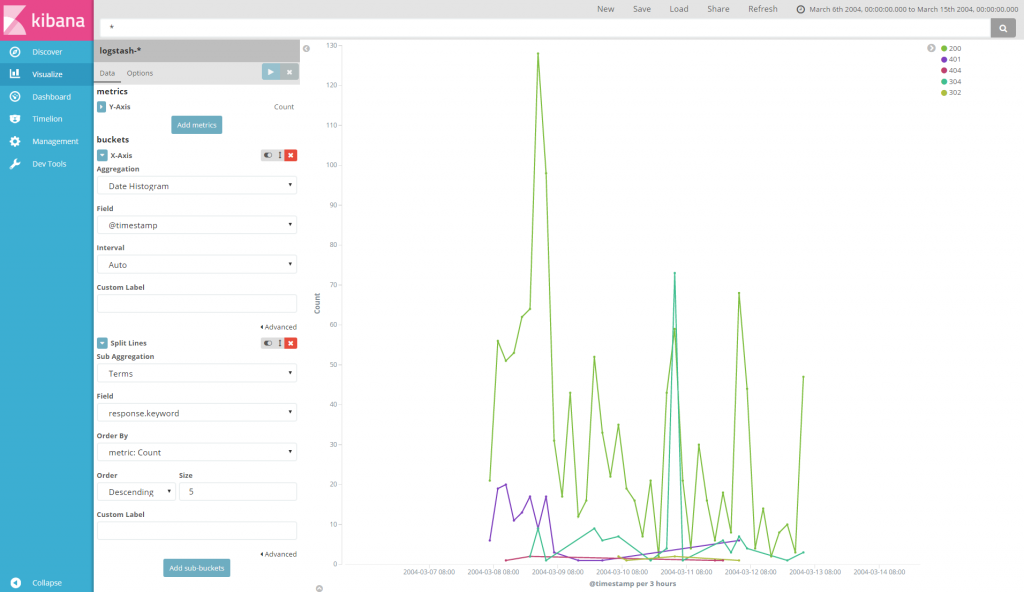The image size is (1024, 592).
Task: Toggle X-Axis bucket enabled switch
Action: tap(268, 156)
